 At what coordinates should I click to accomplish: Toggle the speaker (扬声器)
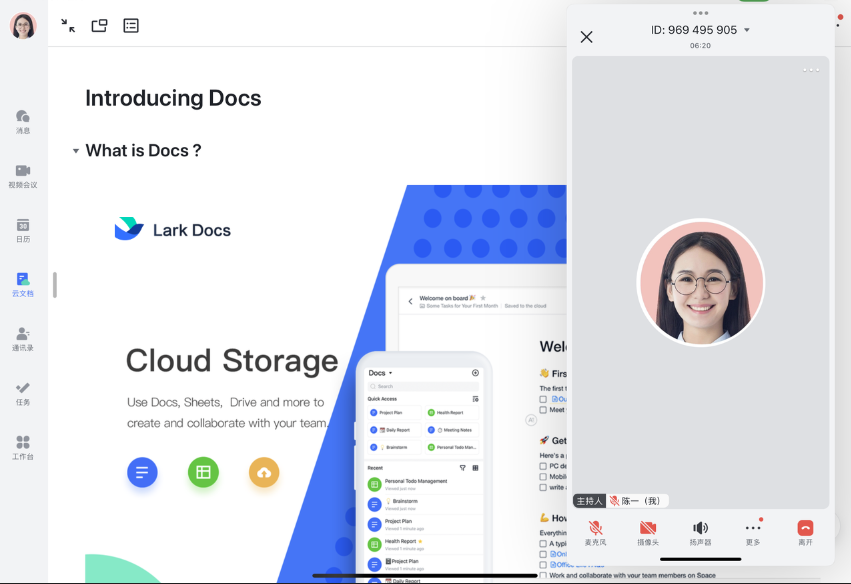[700, 532]
